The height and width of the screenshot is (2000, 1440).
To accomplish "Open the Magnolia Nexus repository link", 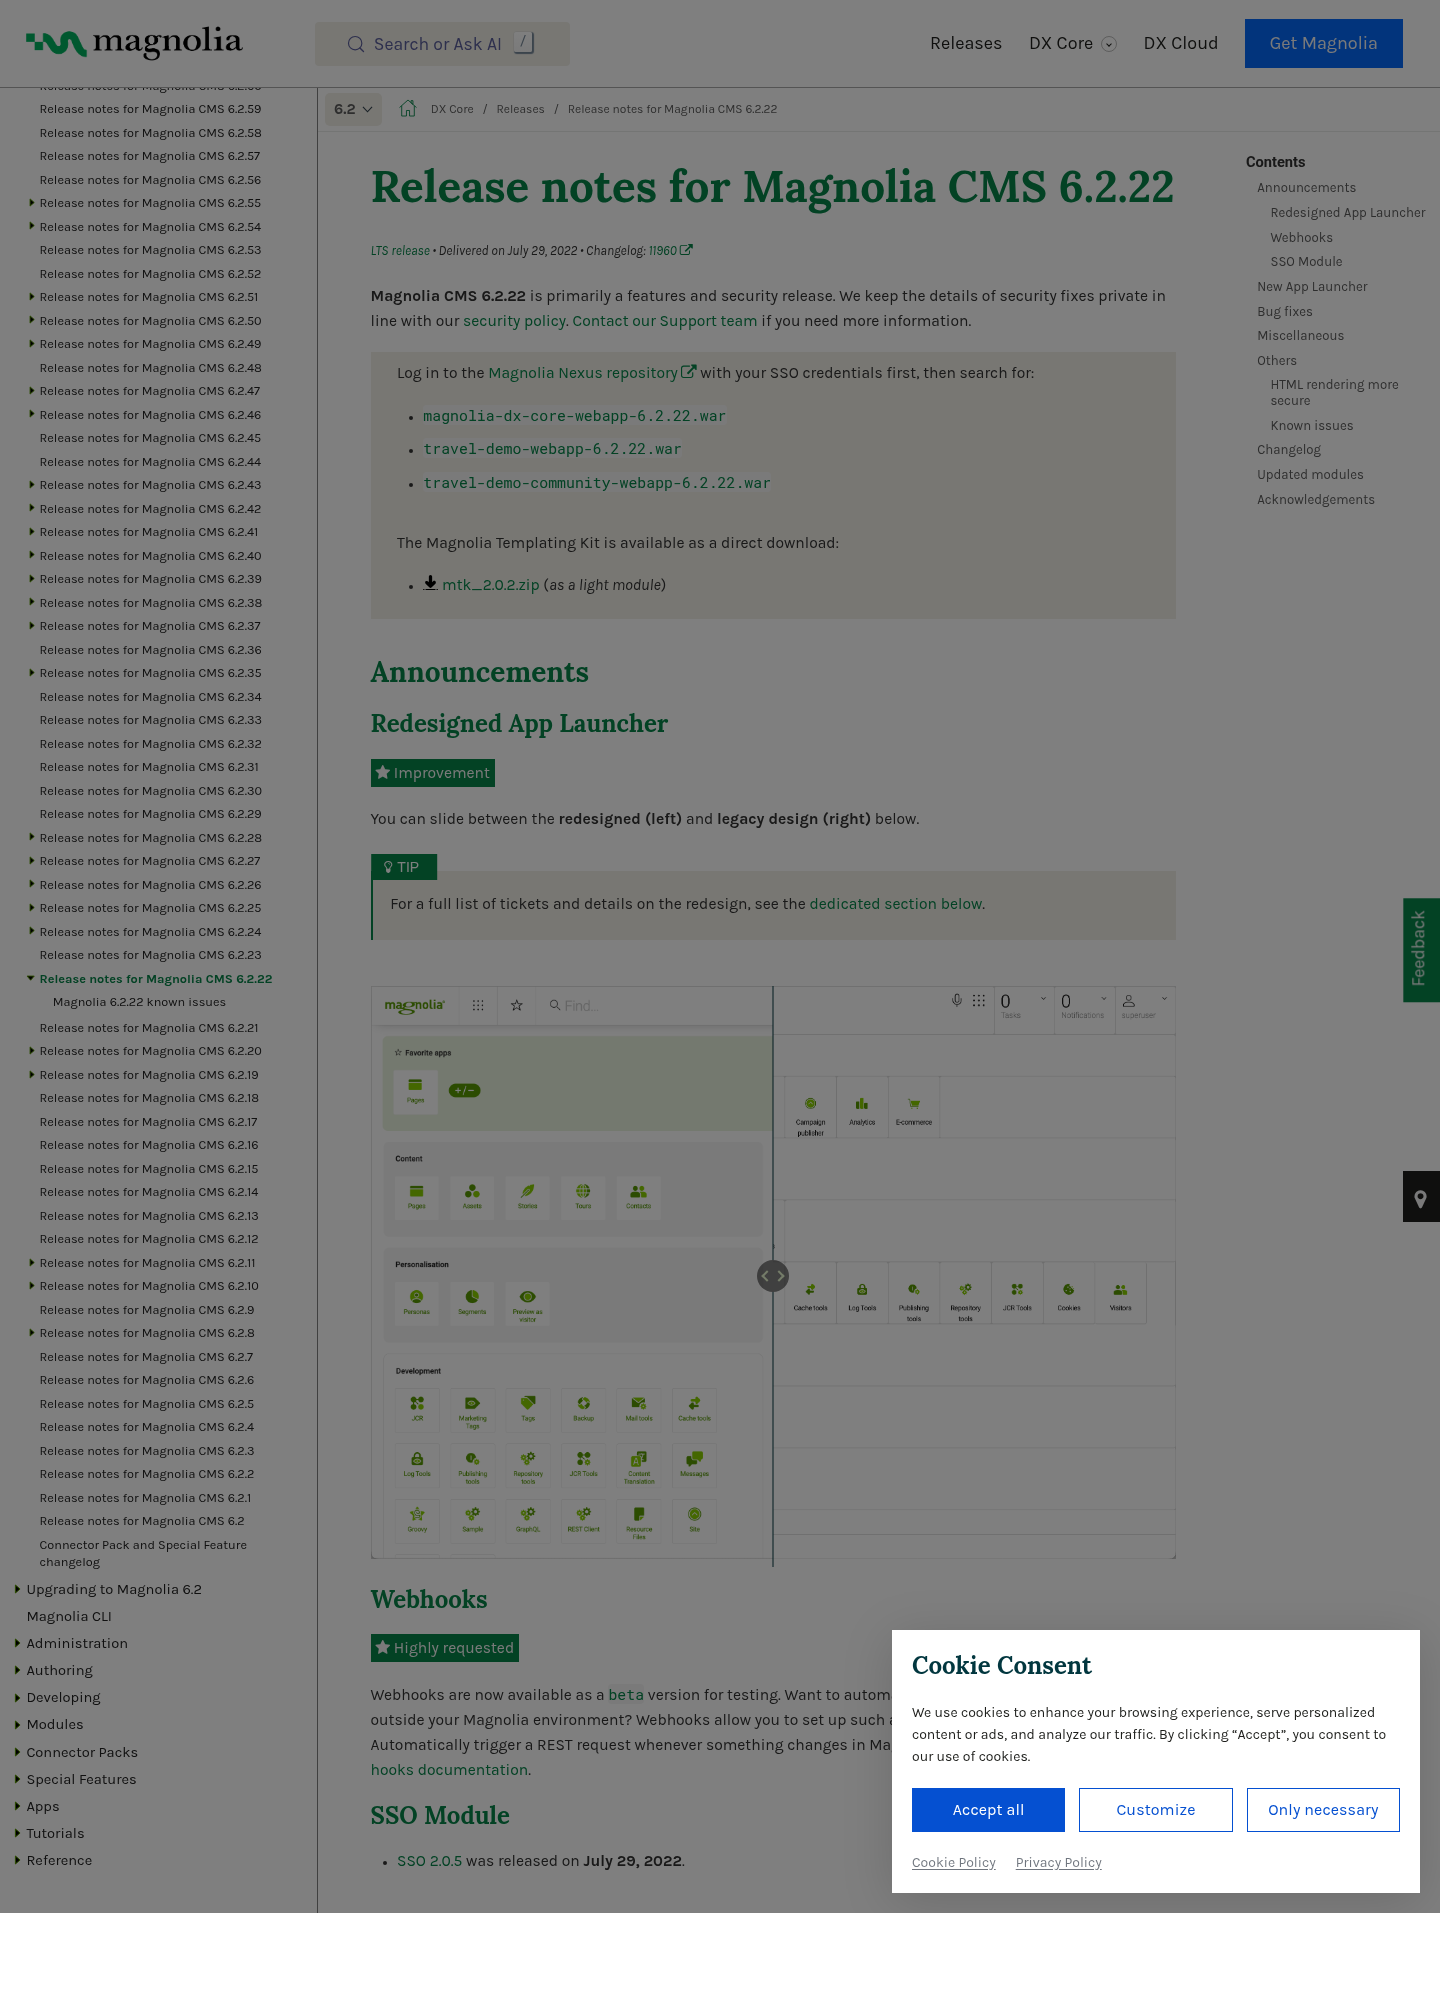I will click(x=583, y=373).
